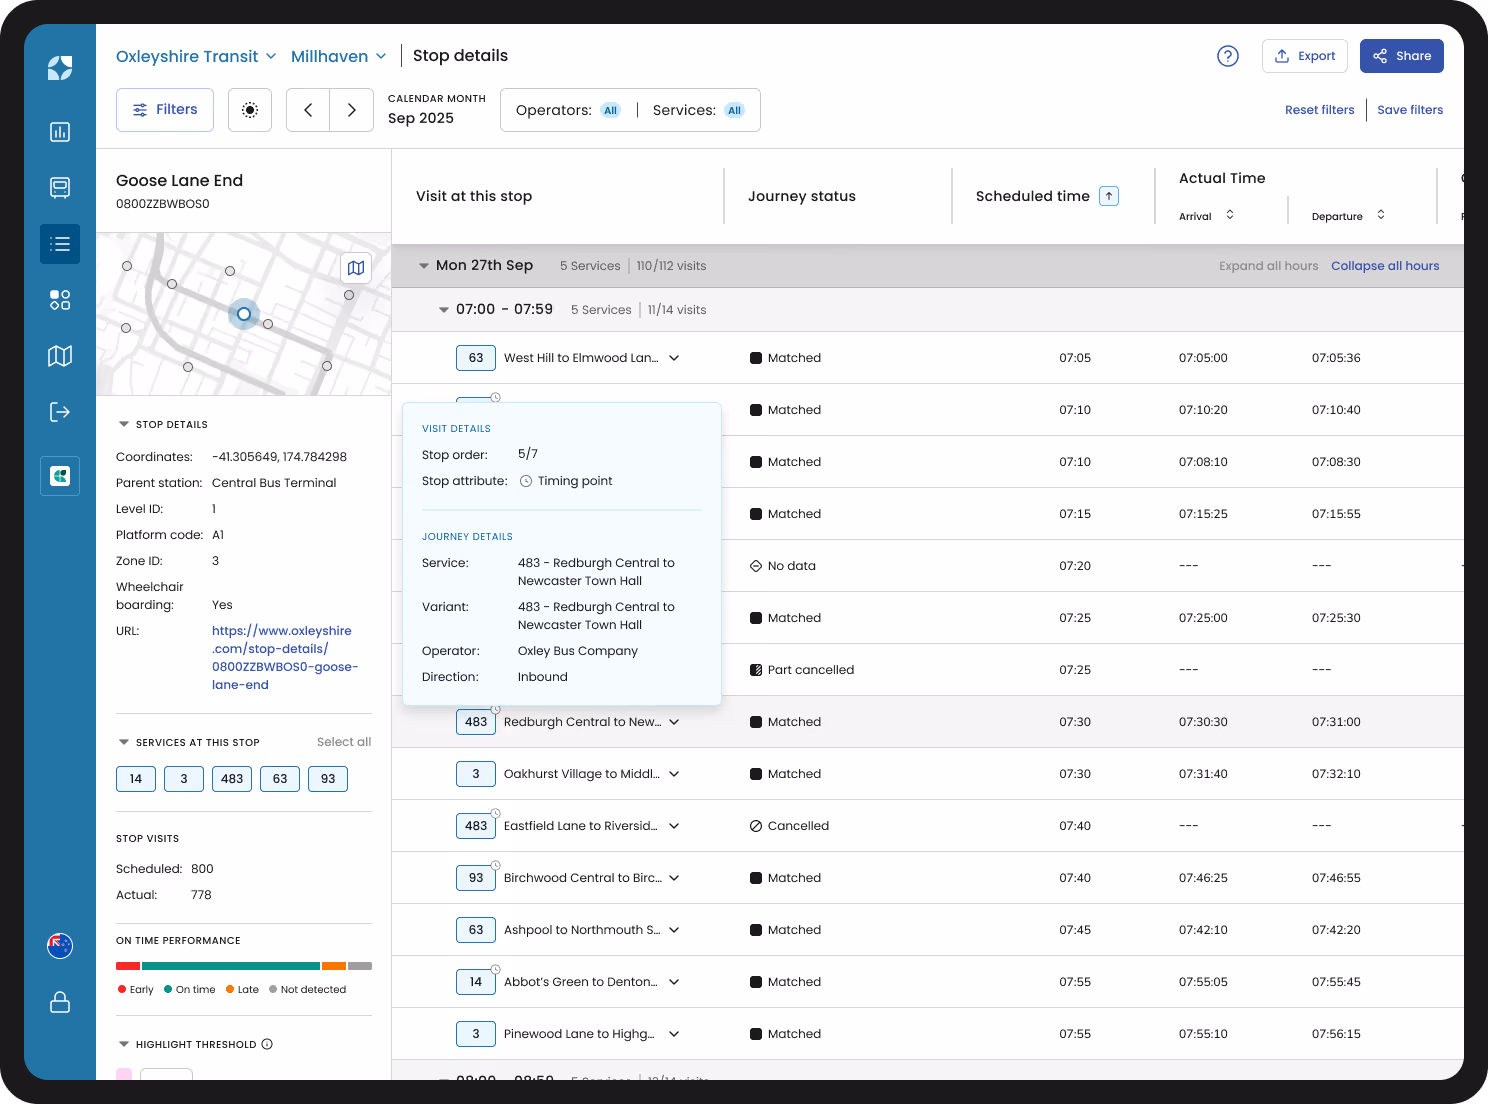Viewport: 1488px width, 1104px height.
Task: Toggle service 3 filter chip
Action: coord(184,779)
